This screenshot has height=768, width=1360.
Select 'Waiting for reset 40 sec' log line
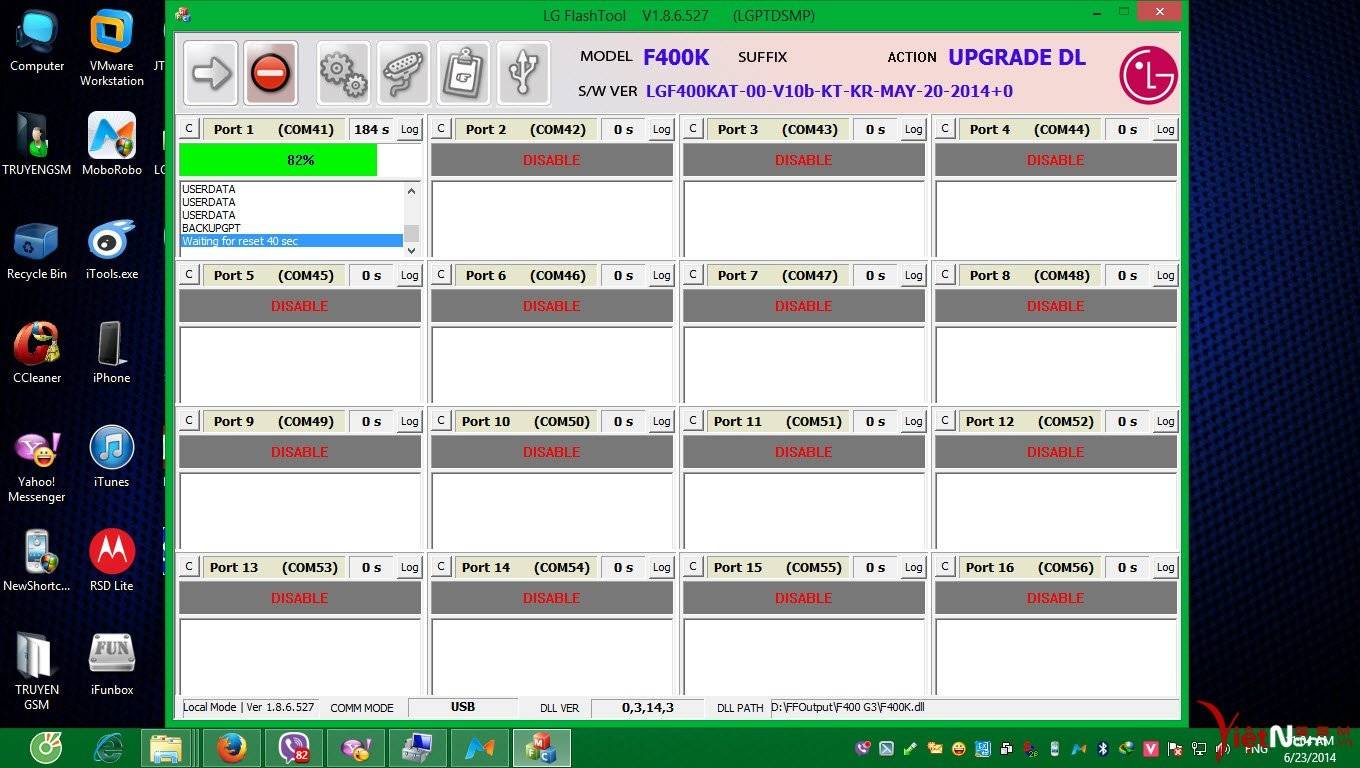291,241
